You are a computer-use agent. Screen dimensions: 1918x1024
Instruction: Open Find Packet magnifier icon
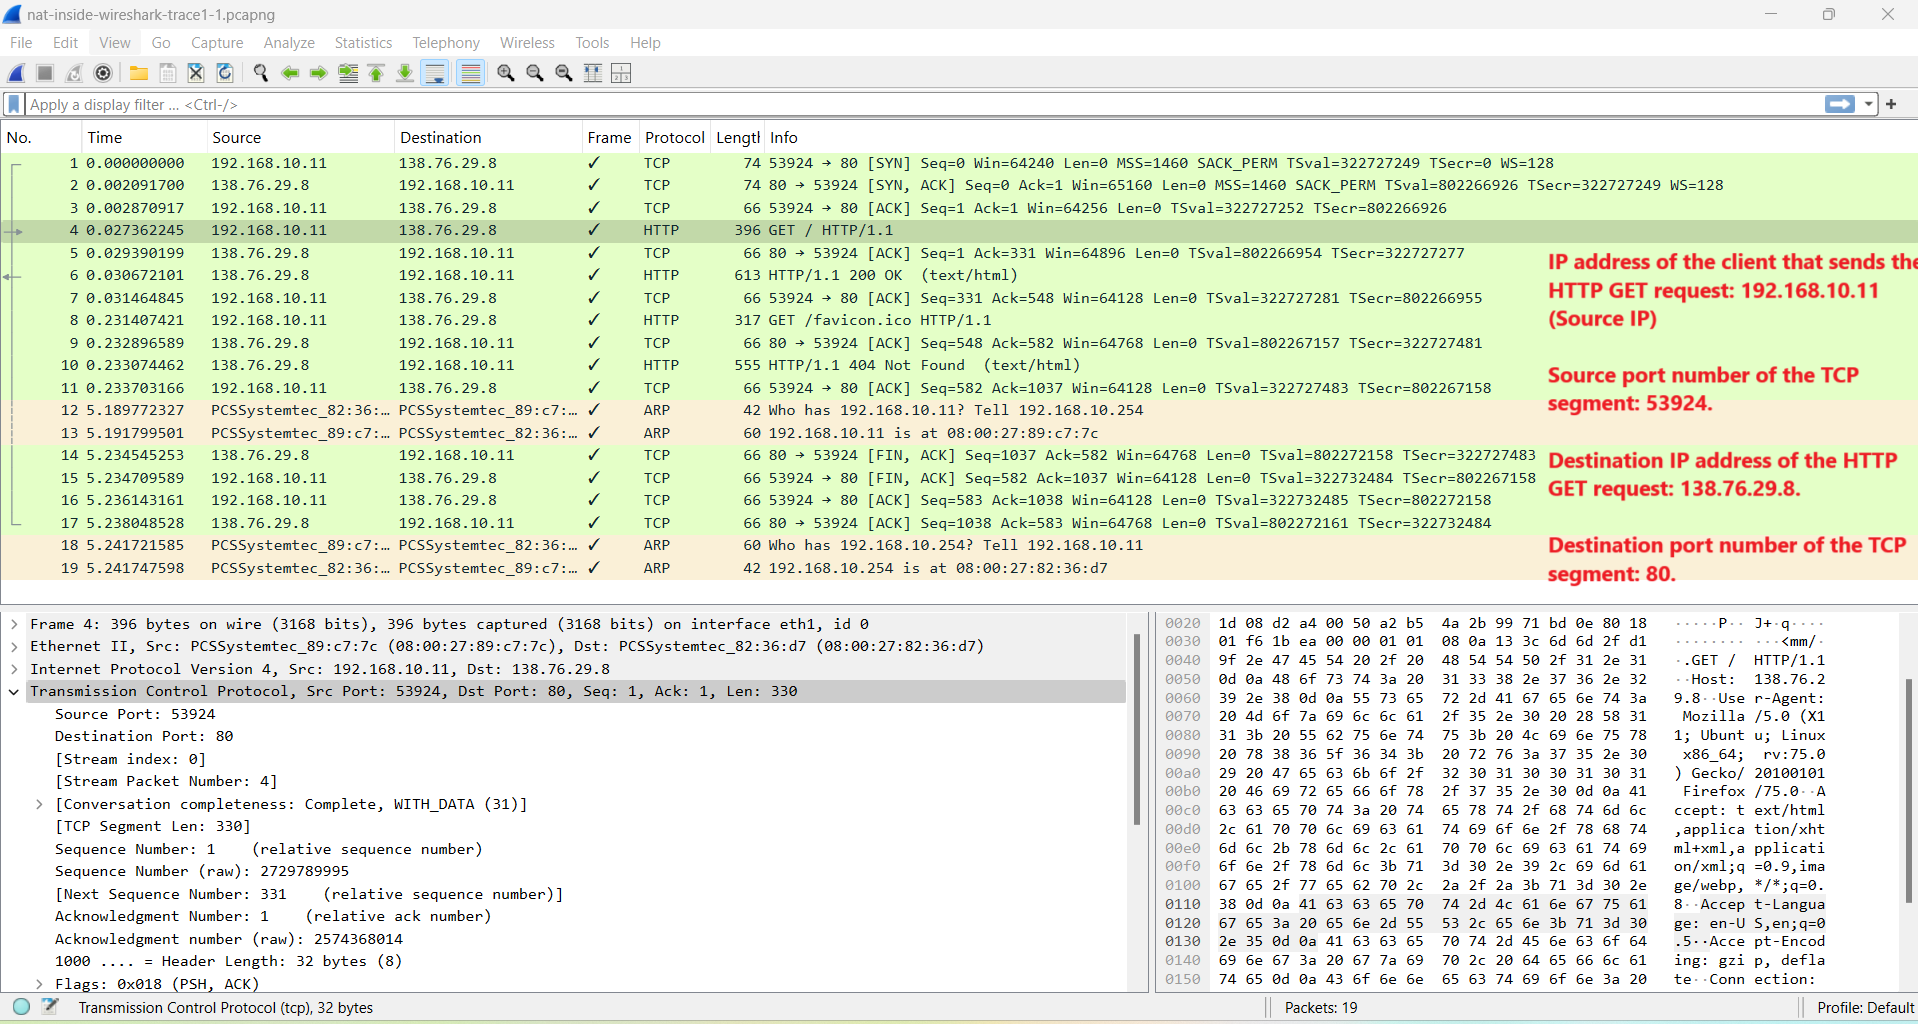(x=261, y=73)
